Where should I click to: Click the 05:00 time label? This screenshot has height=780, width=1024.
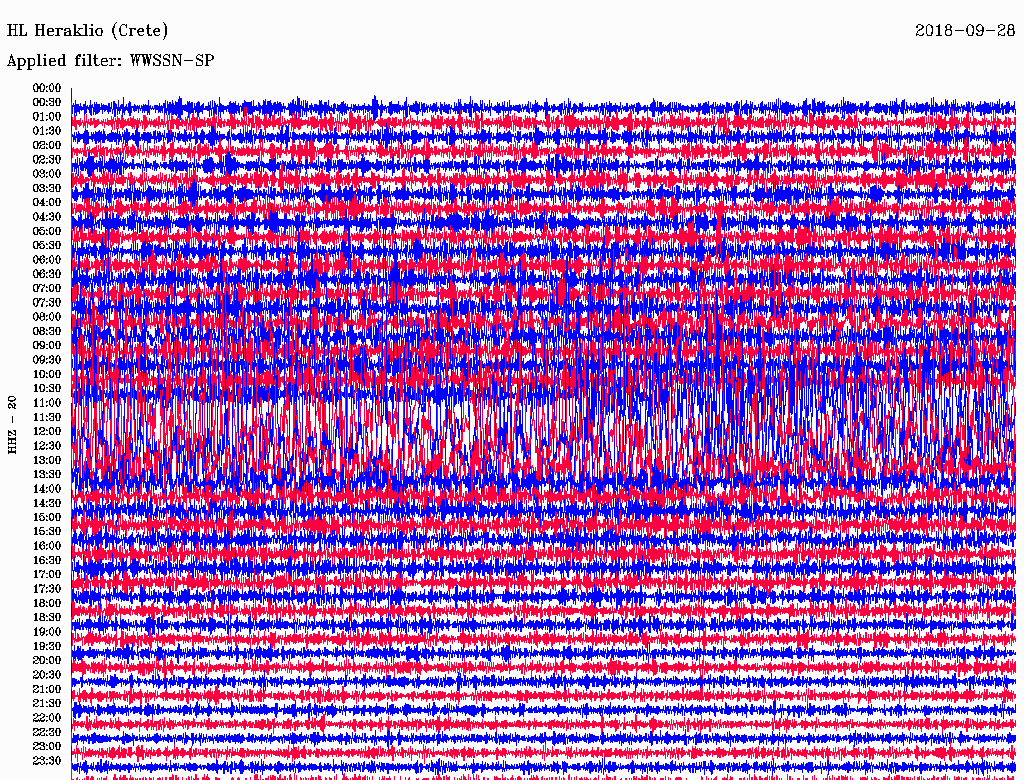coord(47,231)
